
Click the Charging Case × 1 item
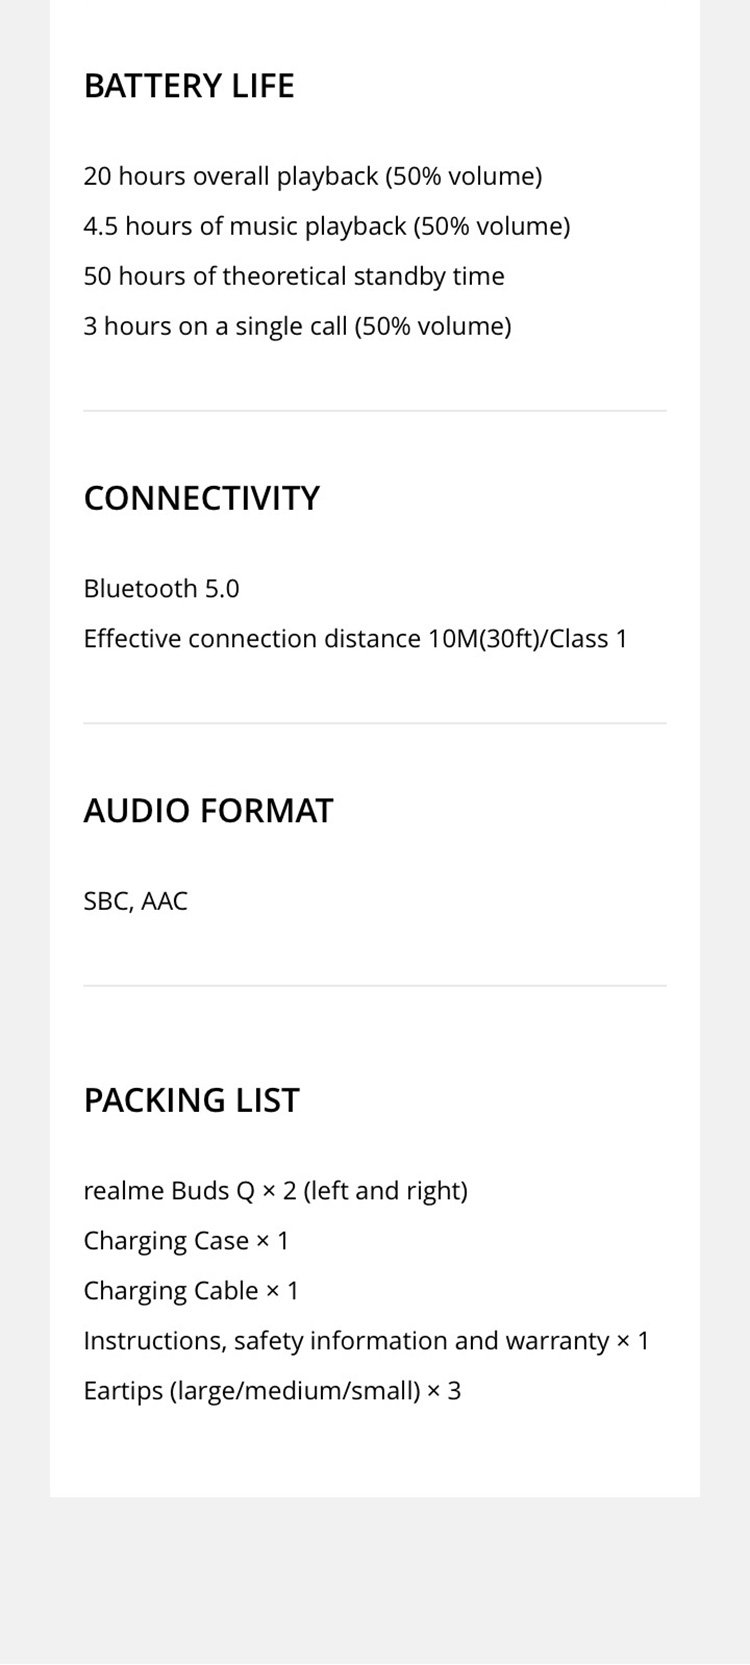click(x=186, y=1240)
